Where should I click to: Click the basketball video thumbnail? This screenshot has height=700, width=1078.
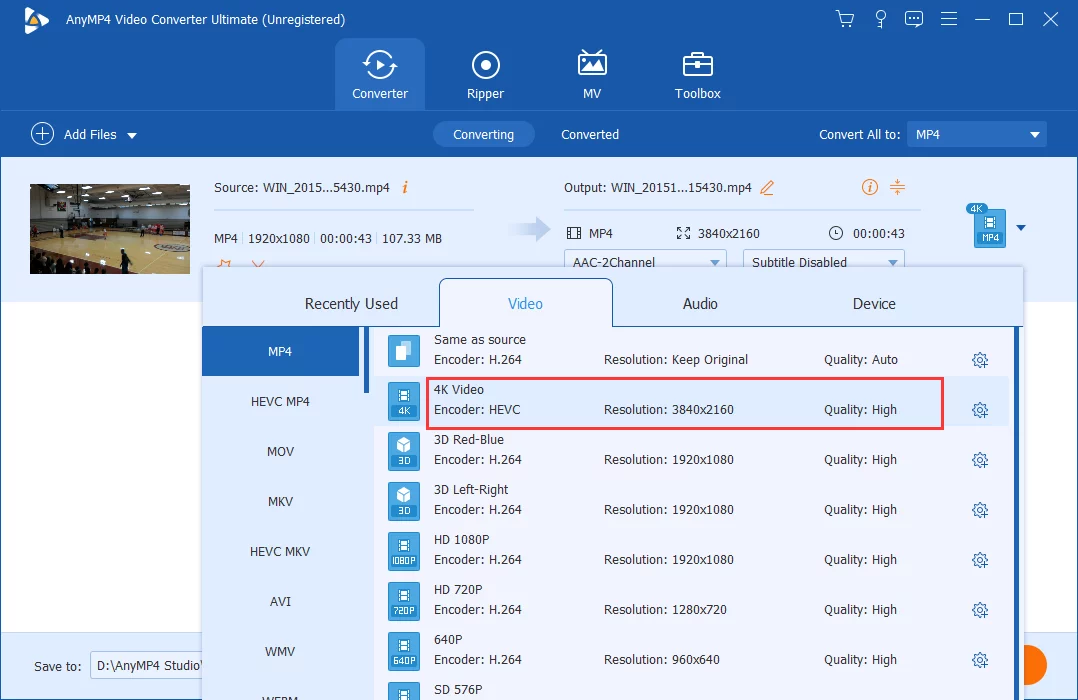(x=109, y=229)
